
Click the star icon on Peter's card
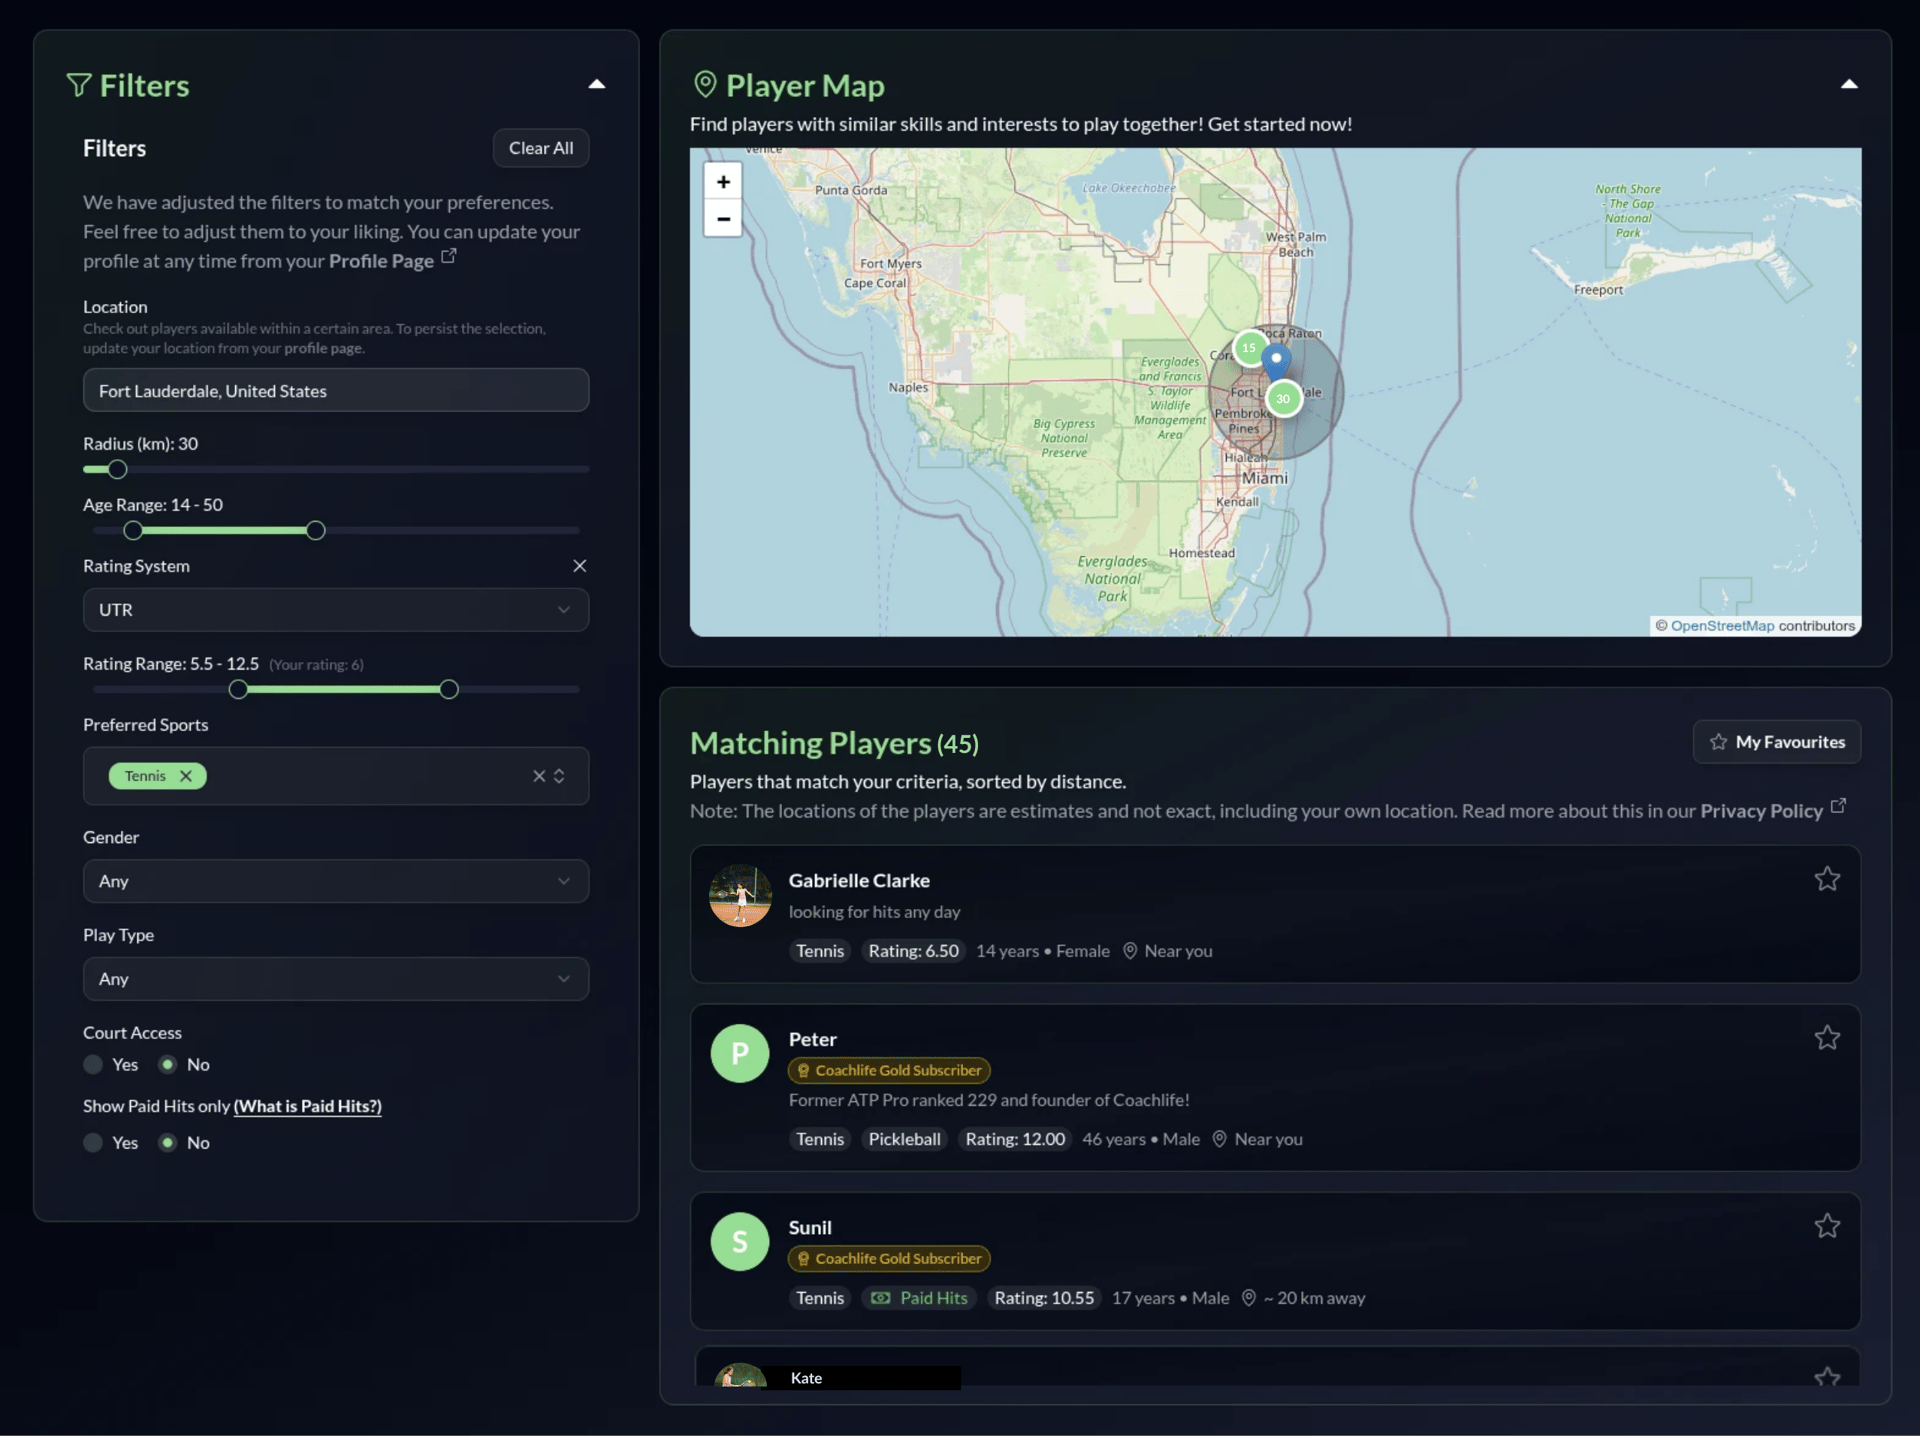tap(1826, 1038)
